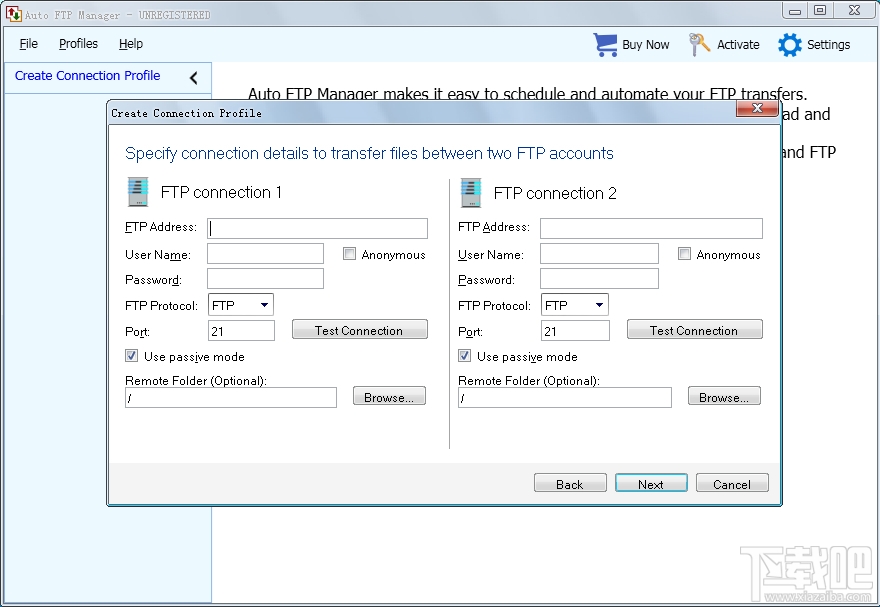Open the Help menu
The width and height of the screenshot is (880, 607).
131,44
